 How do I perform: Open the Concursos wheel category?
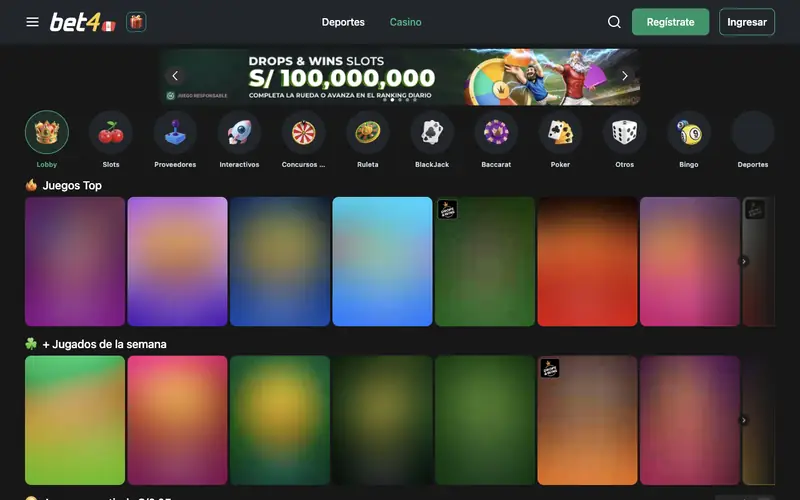(304, 133)
